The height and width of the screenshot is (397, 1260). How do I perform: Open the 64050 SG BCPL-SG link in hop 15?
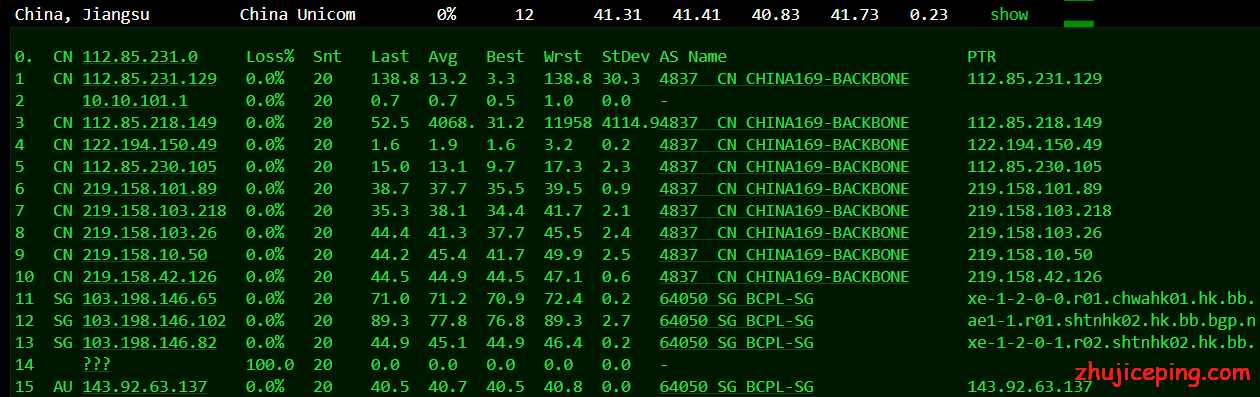point(736,387)
